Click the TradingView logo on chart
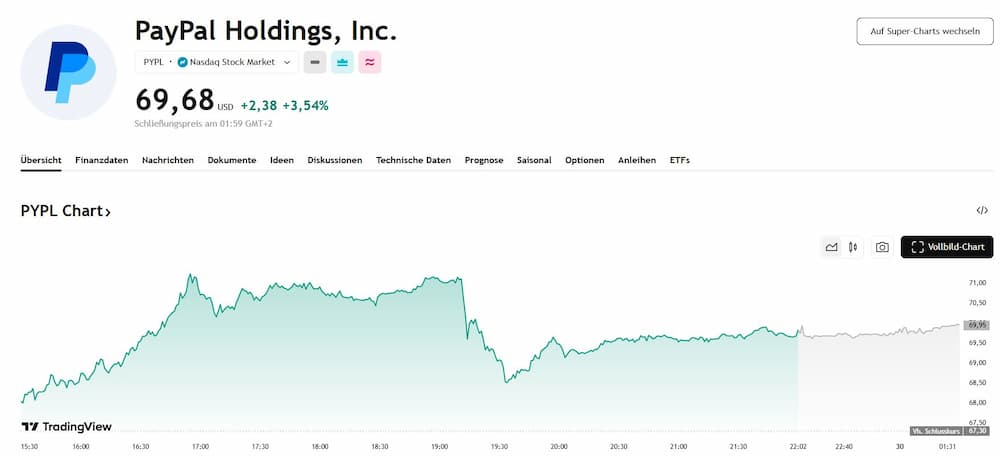The width and height of the screenshot is (1000, 457). pos(67,426)
